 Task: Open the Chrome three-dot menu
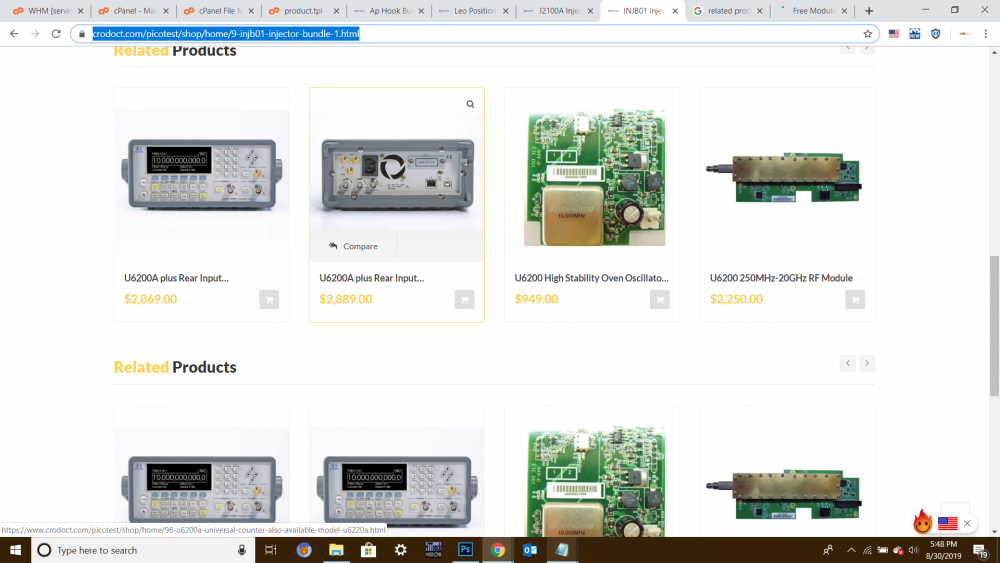pos(985,34)
